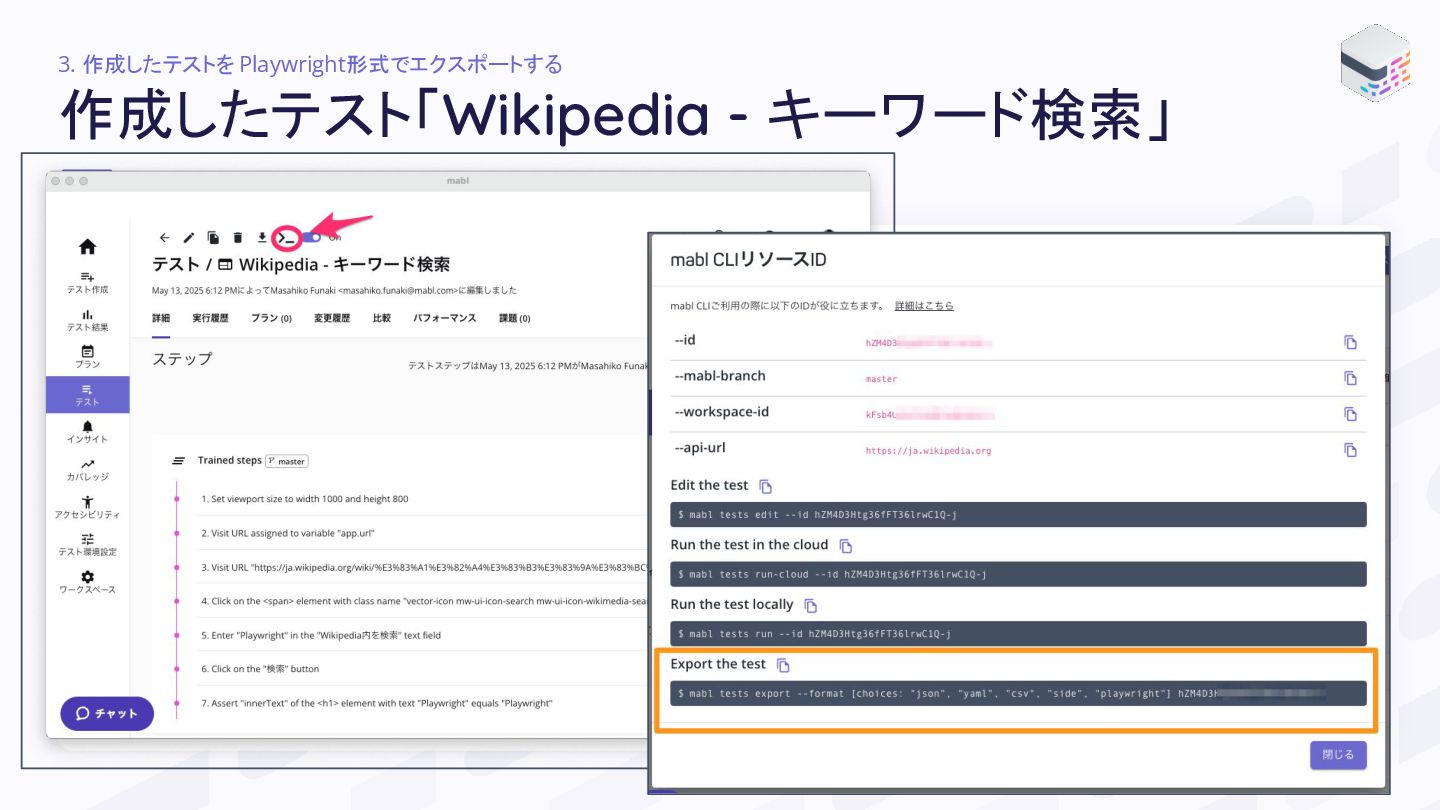
Task: Switch to the 実行履歴 tab
Action: 210,319
